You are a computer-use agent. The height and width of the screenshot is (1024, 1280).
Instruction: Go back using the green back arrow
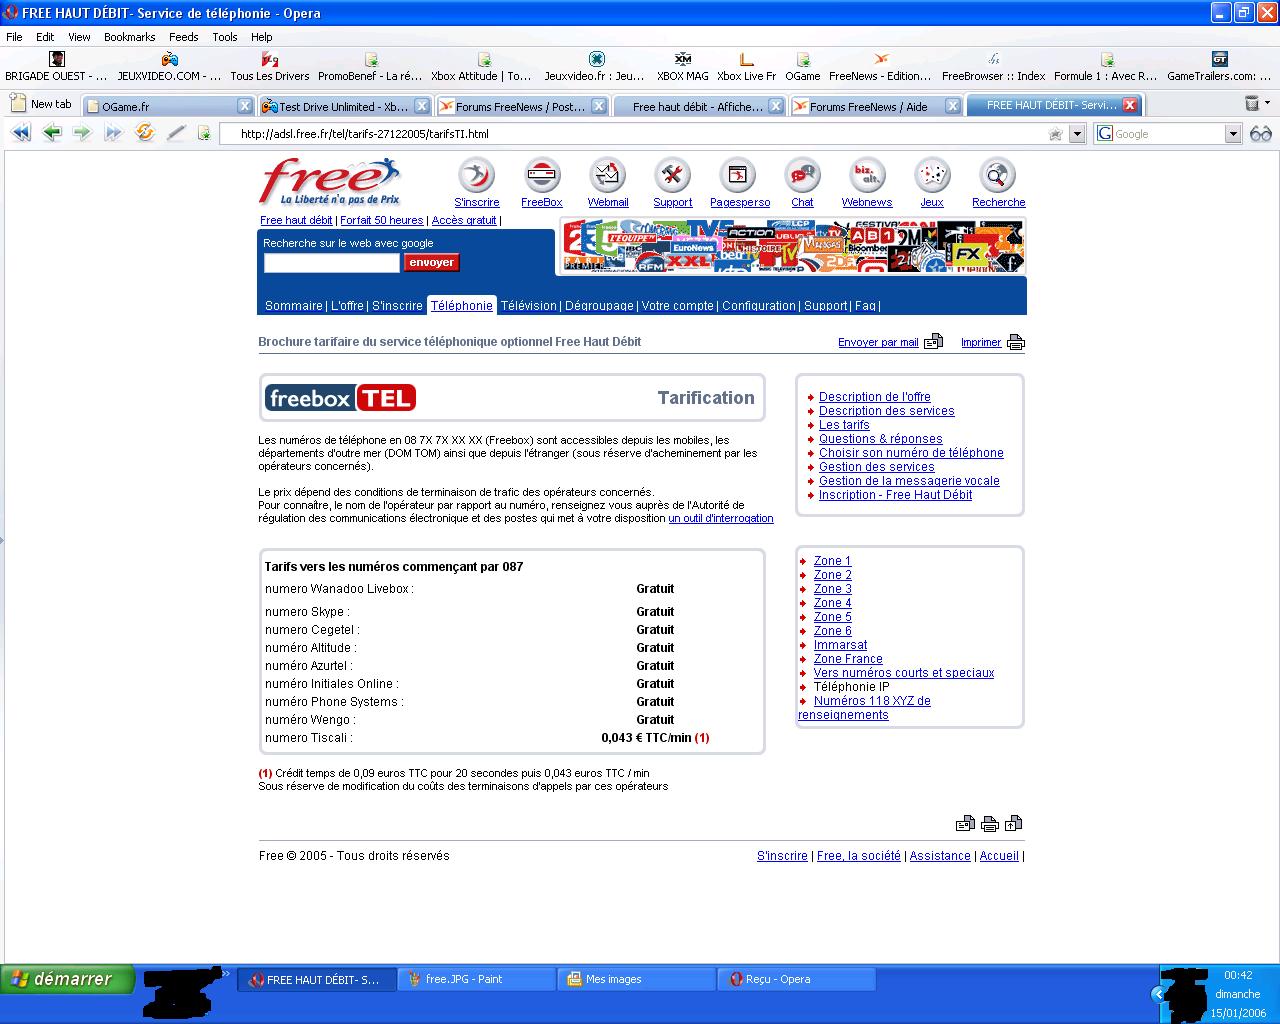(52, 133)
